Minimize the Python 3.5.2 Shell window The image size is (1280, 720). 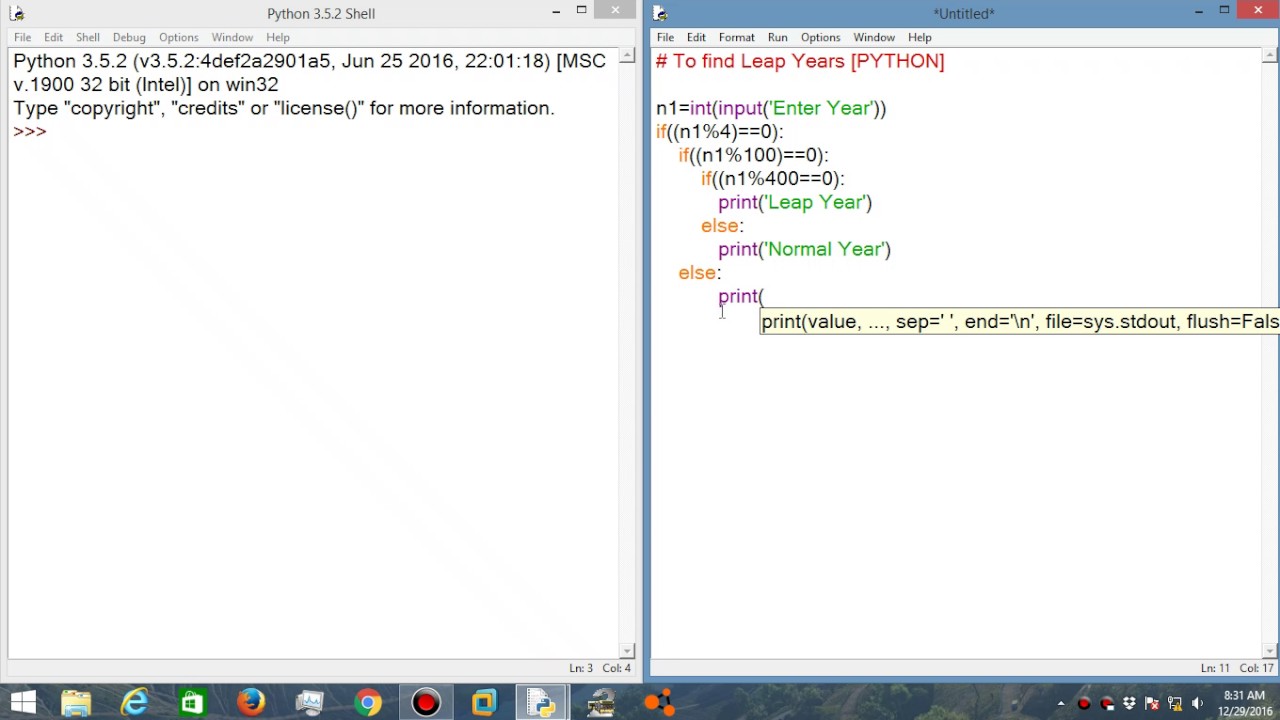pos(556,12)
